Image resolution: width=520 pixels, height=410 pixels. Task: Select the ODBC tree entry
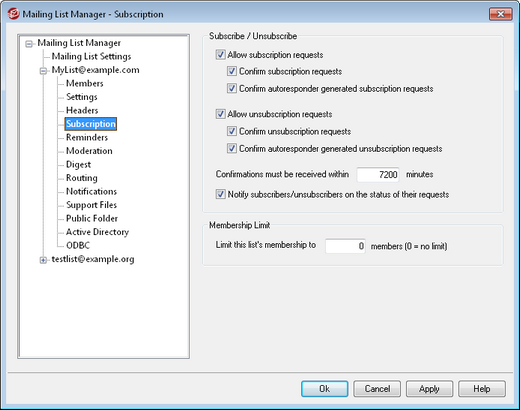coord(78,245)
